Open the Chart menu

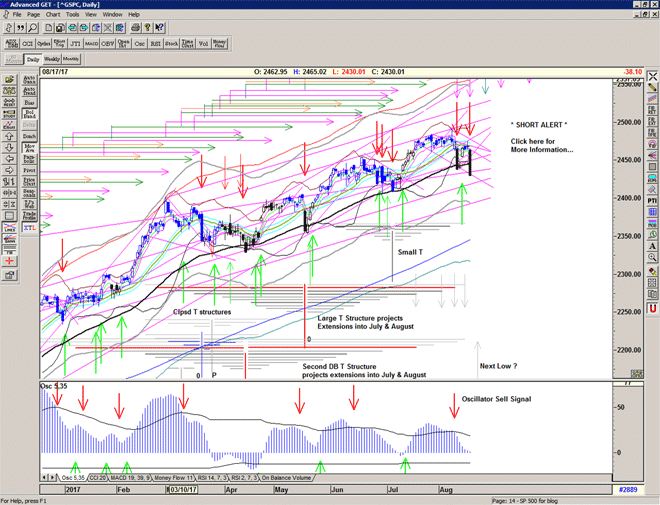pyautogui.click(x=52, y=15)
